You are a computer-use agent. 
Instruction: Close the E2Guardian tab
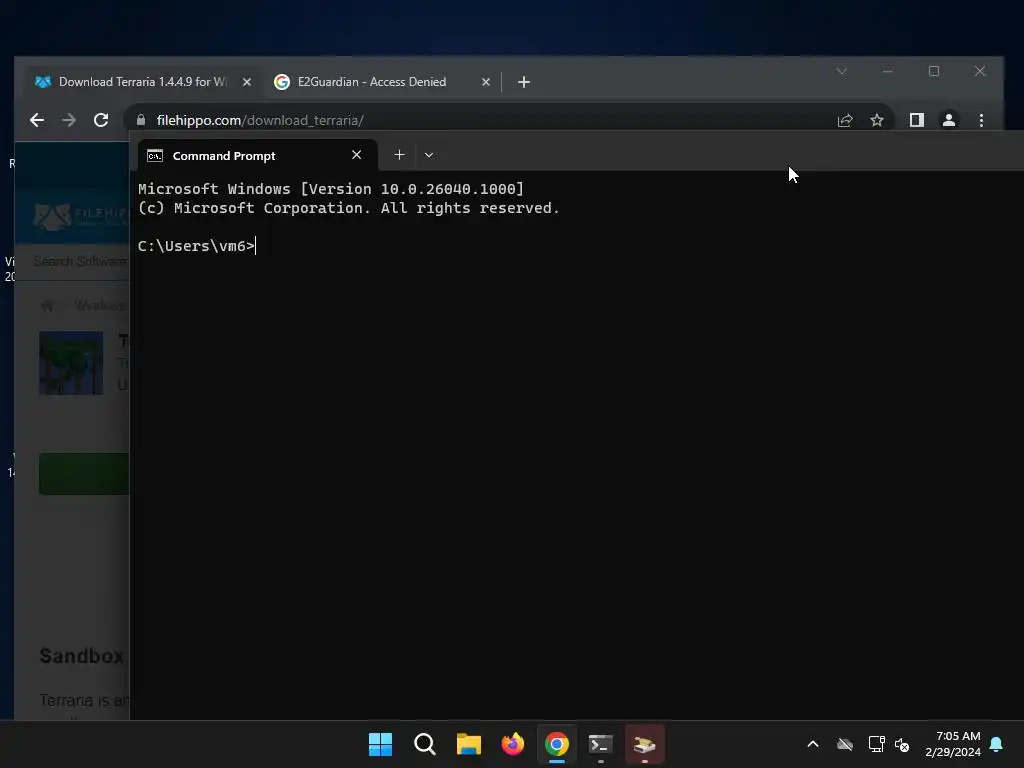pos(486,82)
